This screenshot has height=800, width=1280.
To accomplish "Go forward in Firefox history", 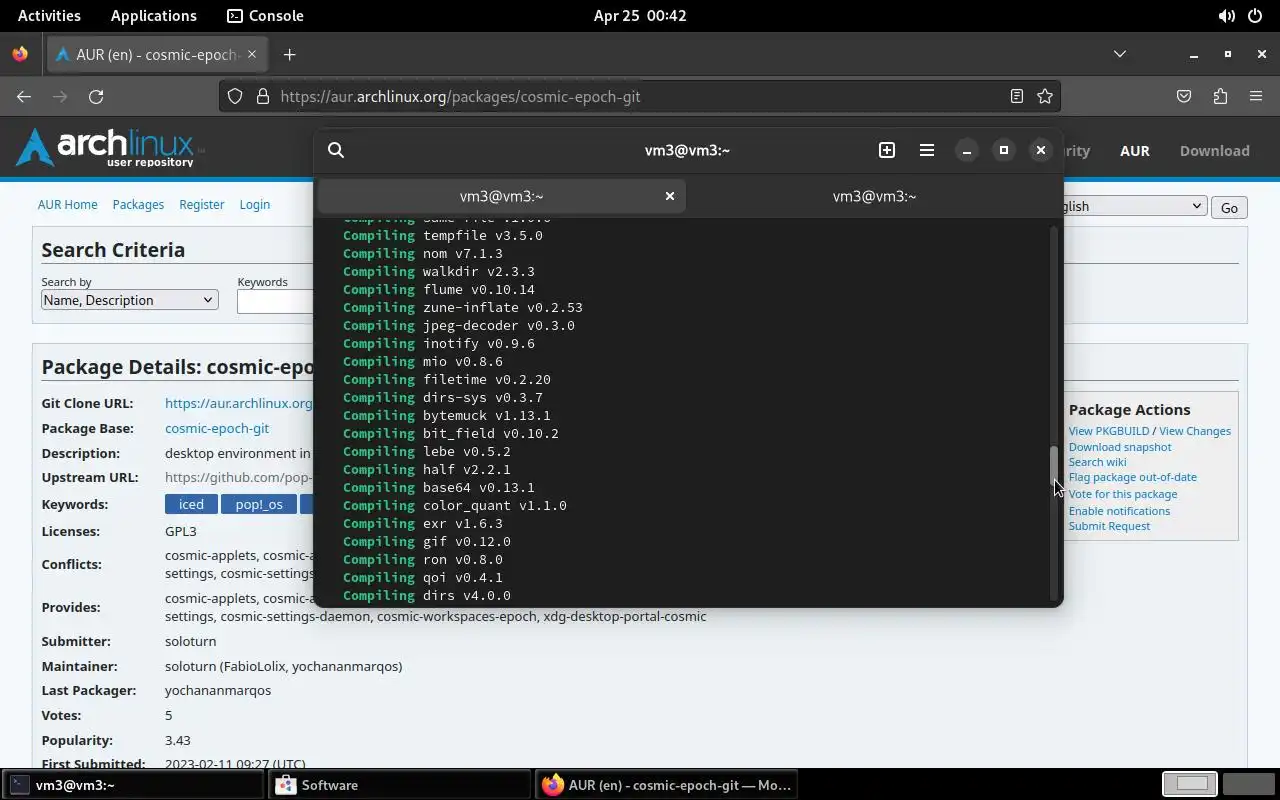I will tap(60, 96).
